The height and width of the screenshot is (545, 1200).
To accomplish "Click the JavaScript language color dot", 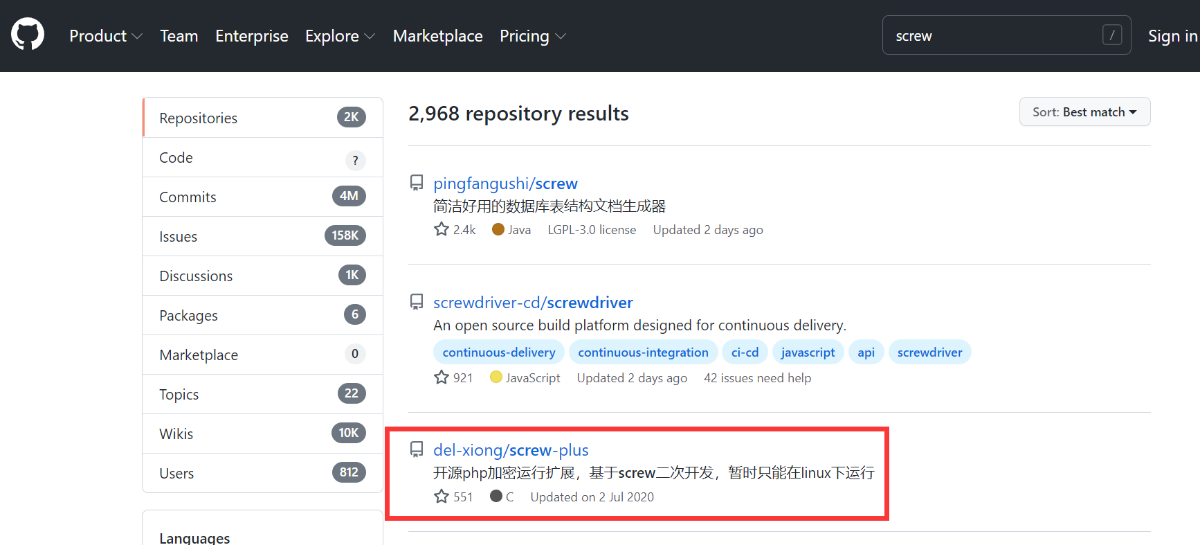I will (x=496, y=377).
